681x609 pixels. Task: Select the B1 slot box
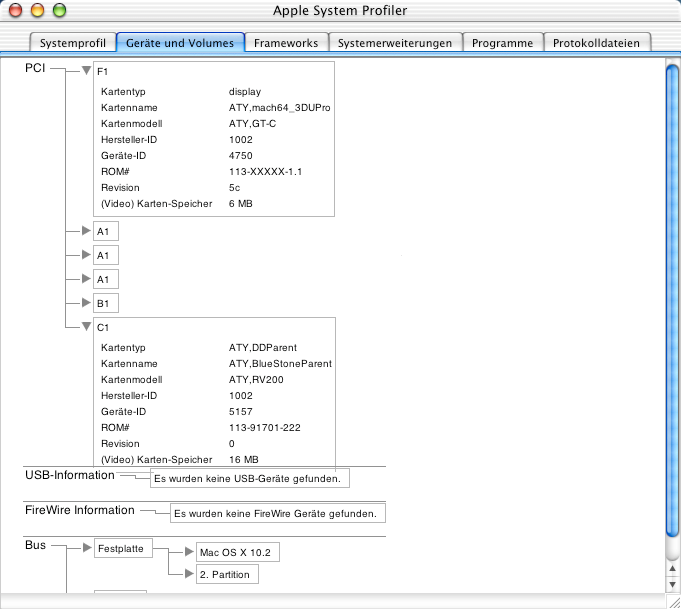(x=106, y=303)
